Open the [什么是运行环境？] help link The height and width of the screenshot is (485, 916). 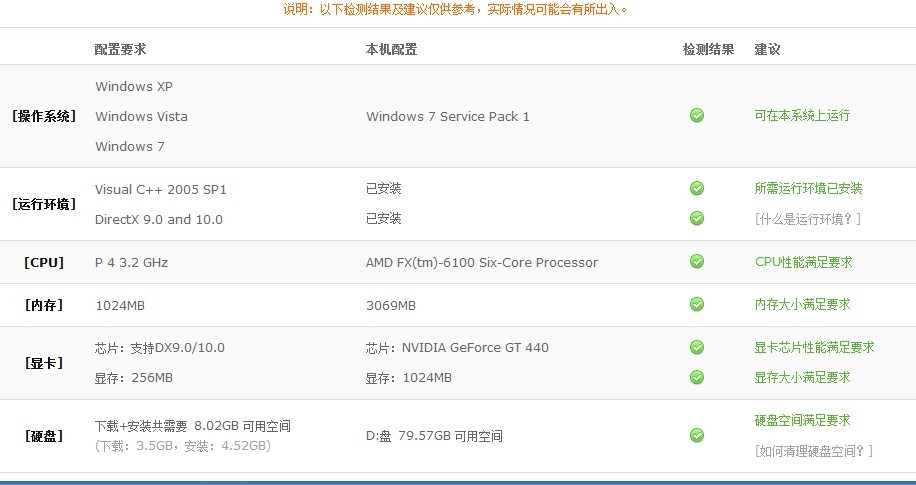[808, 219]
